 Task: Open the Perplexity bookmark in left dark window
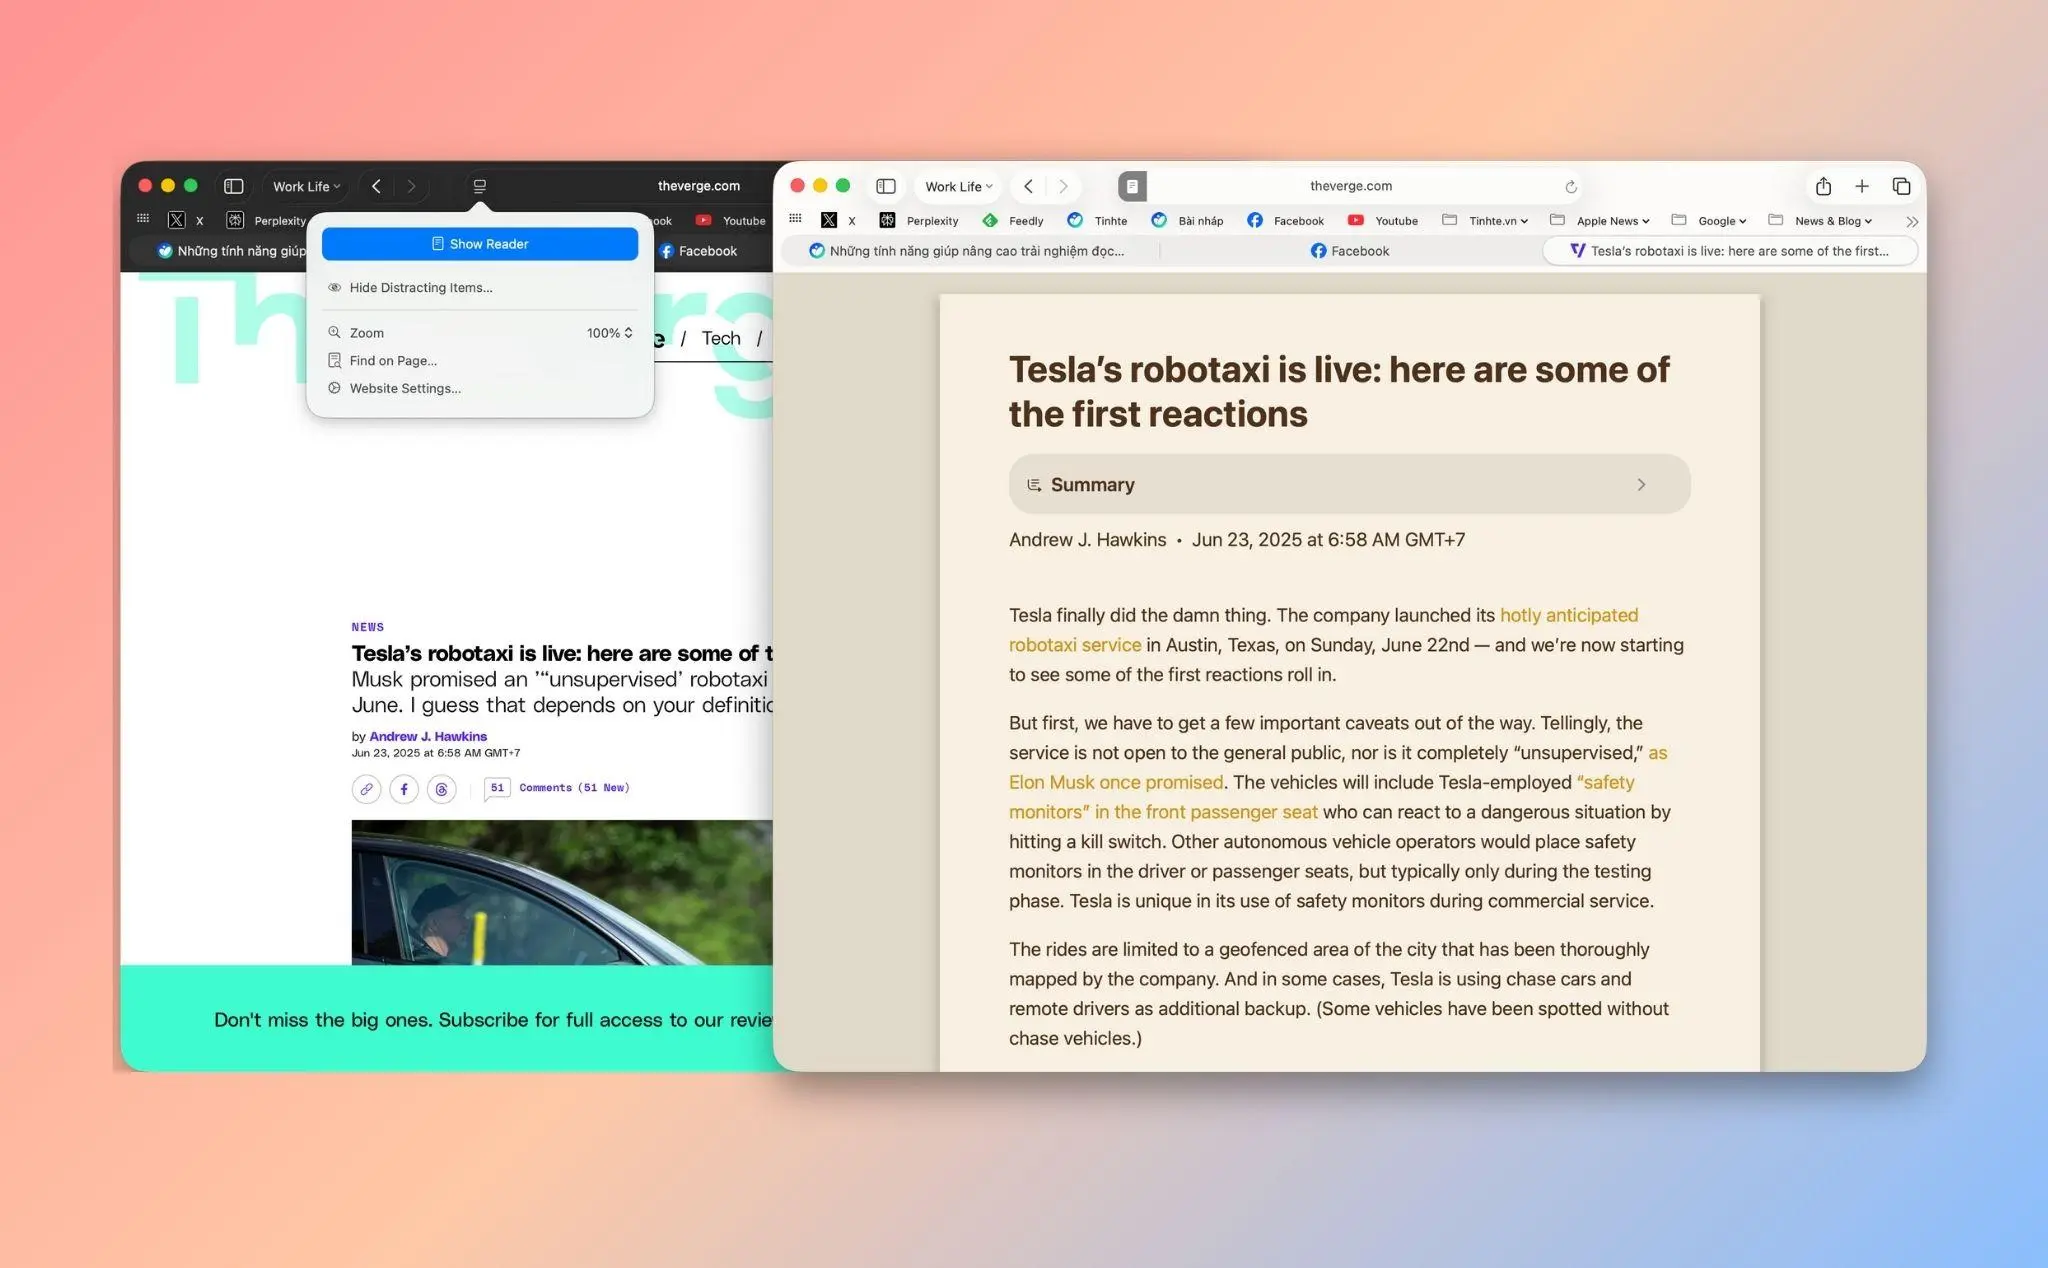click(x=266, y=220)
